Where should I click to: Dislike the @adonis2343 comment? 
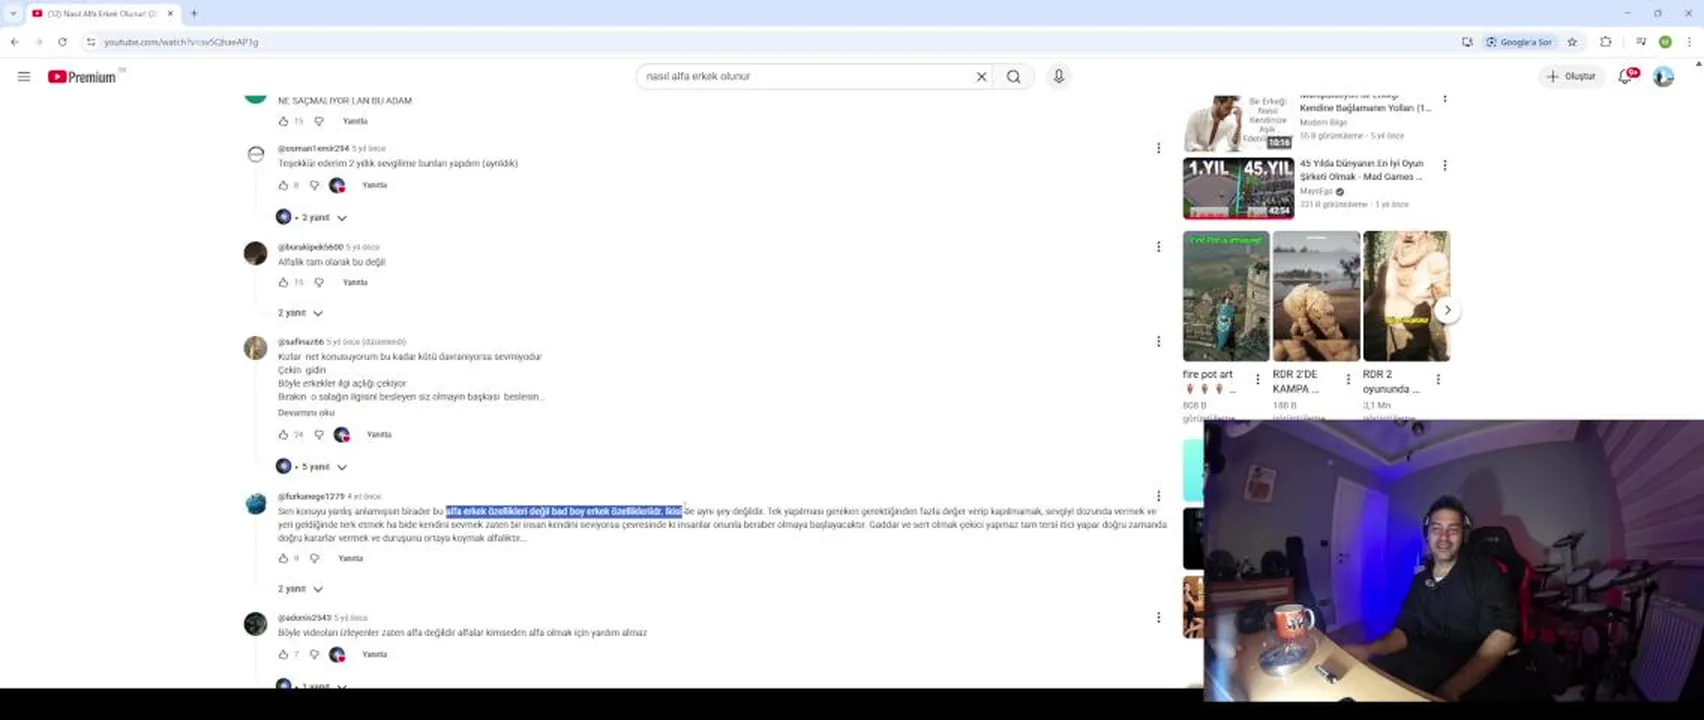314,654
